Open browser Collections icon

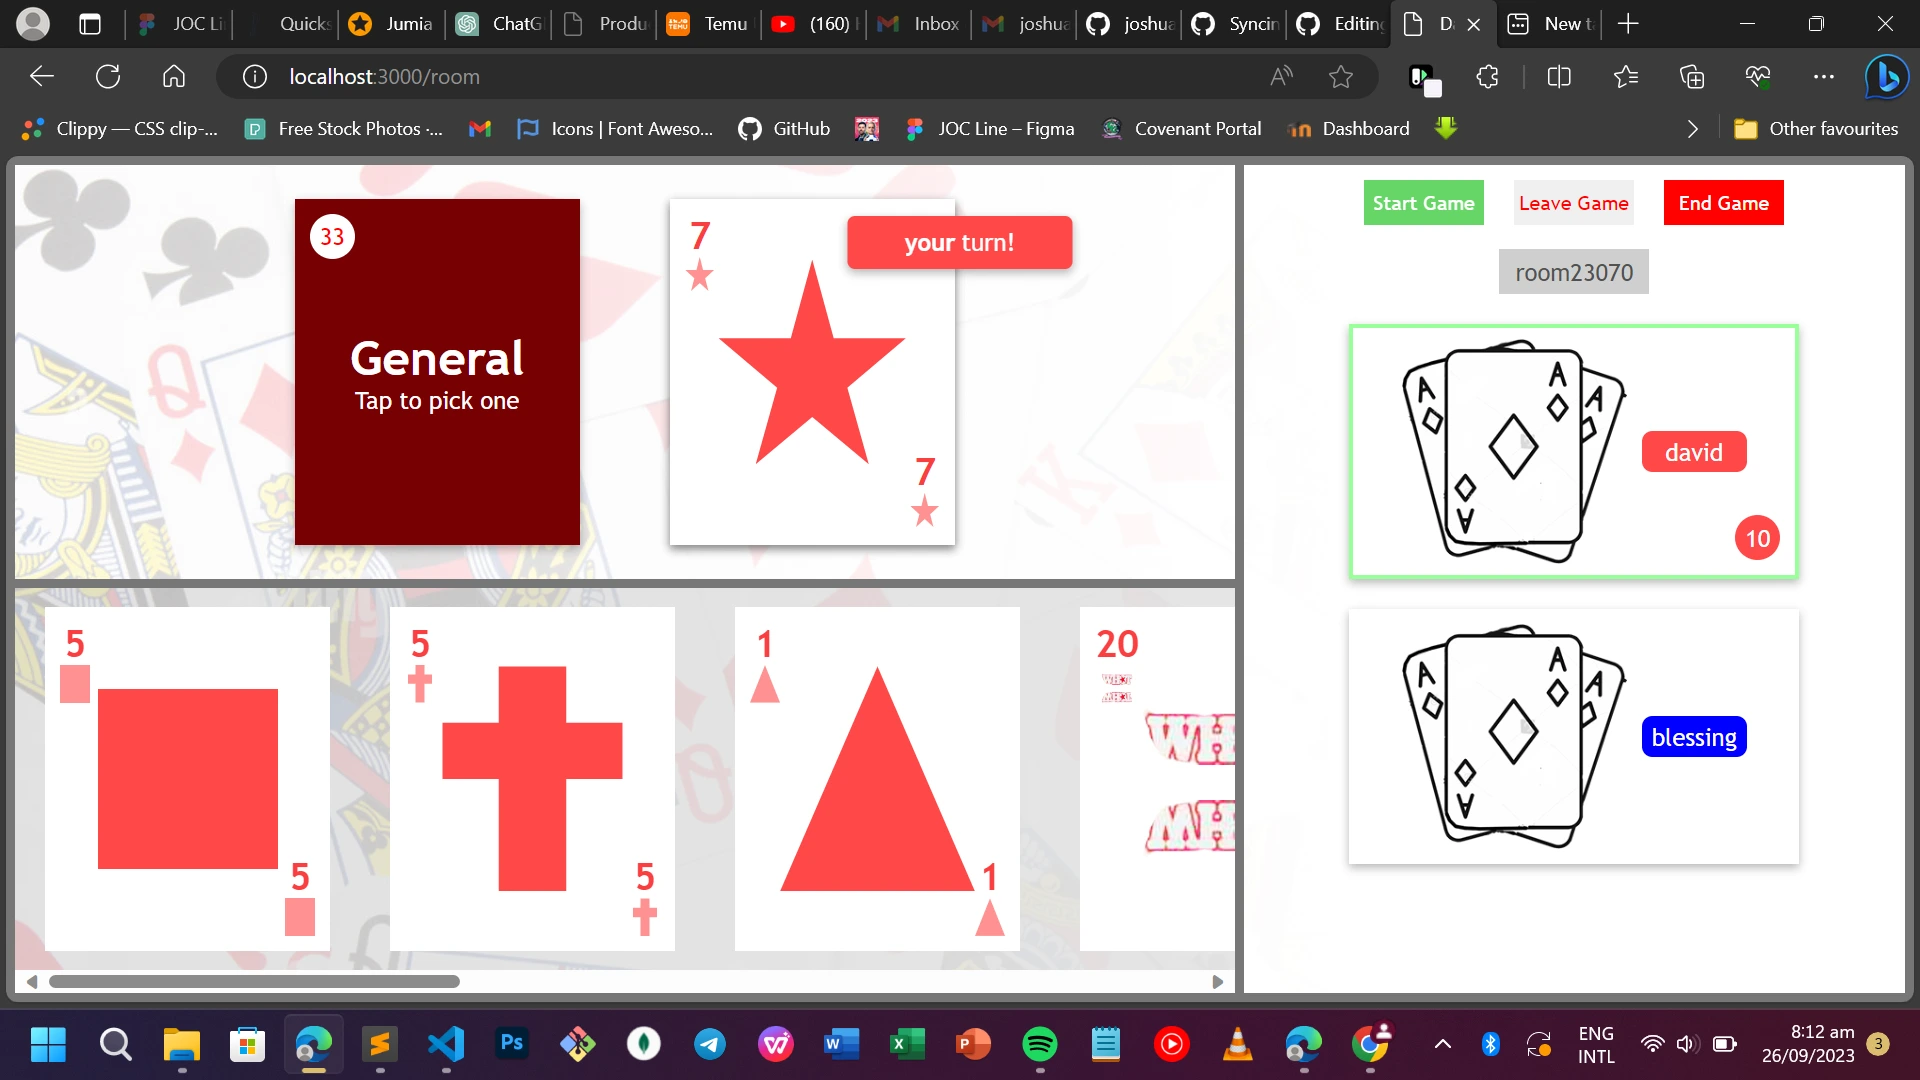(x=1691, y=77)
